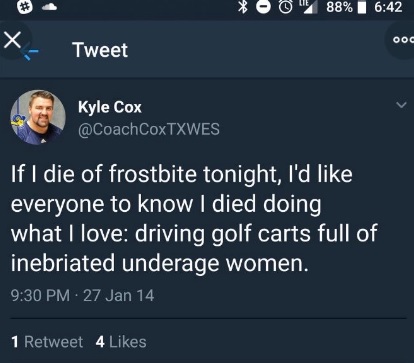The image size is (414, 363).
Task: View the 4 Likes list
Action: [121, 342]
